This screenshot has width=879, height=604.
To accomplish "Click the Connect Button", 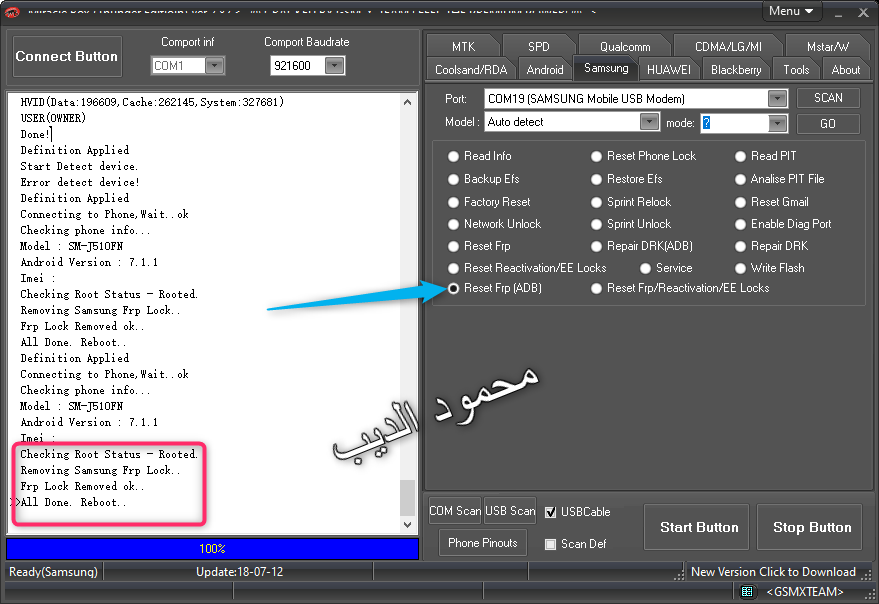I will tap(67, 57).
